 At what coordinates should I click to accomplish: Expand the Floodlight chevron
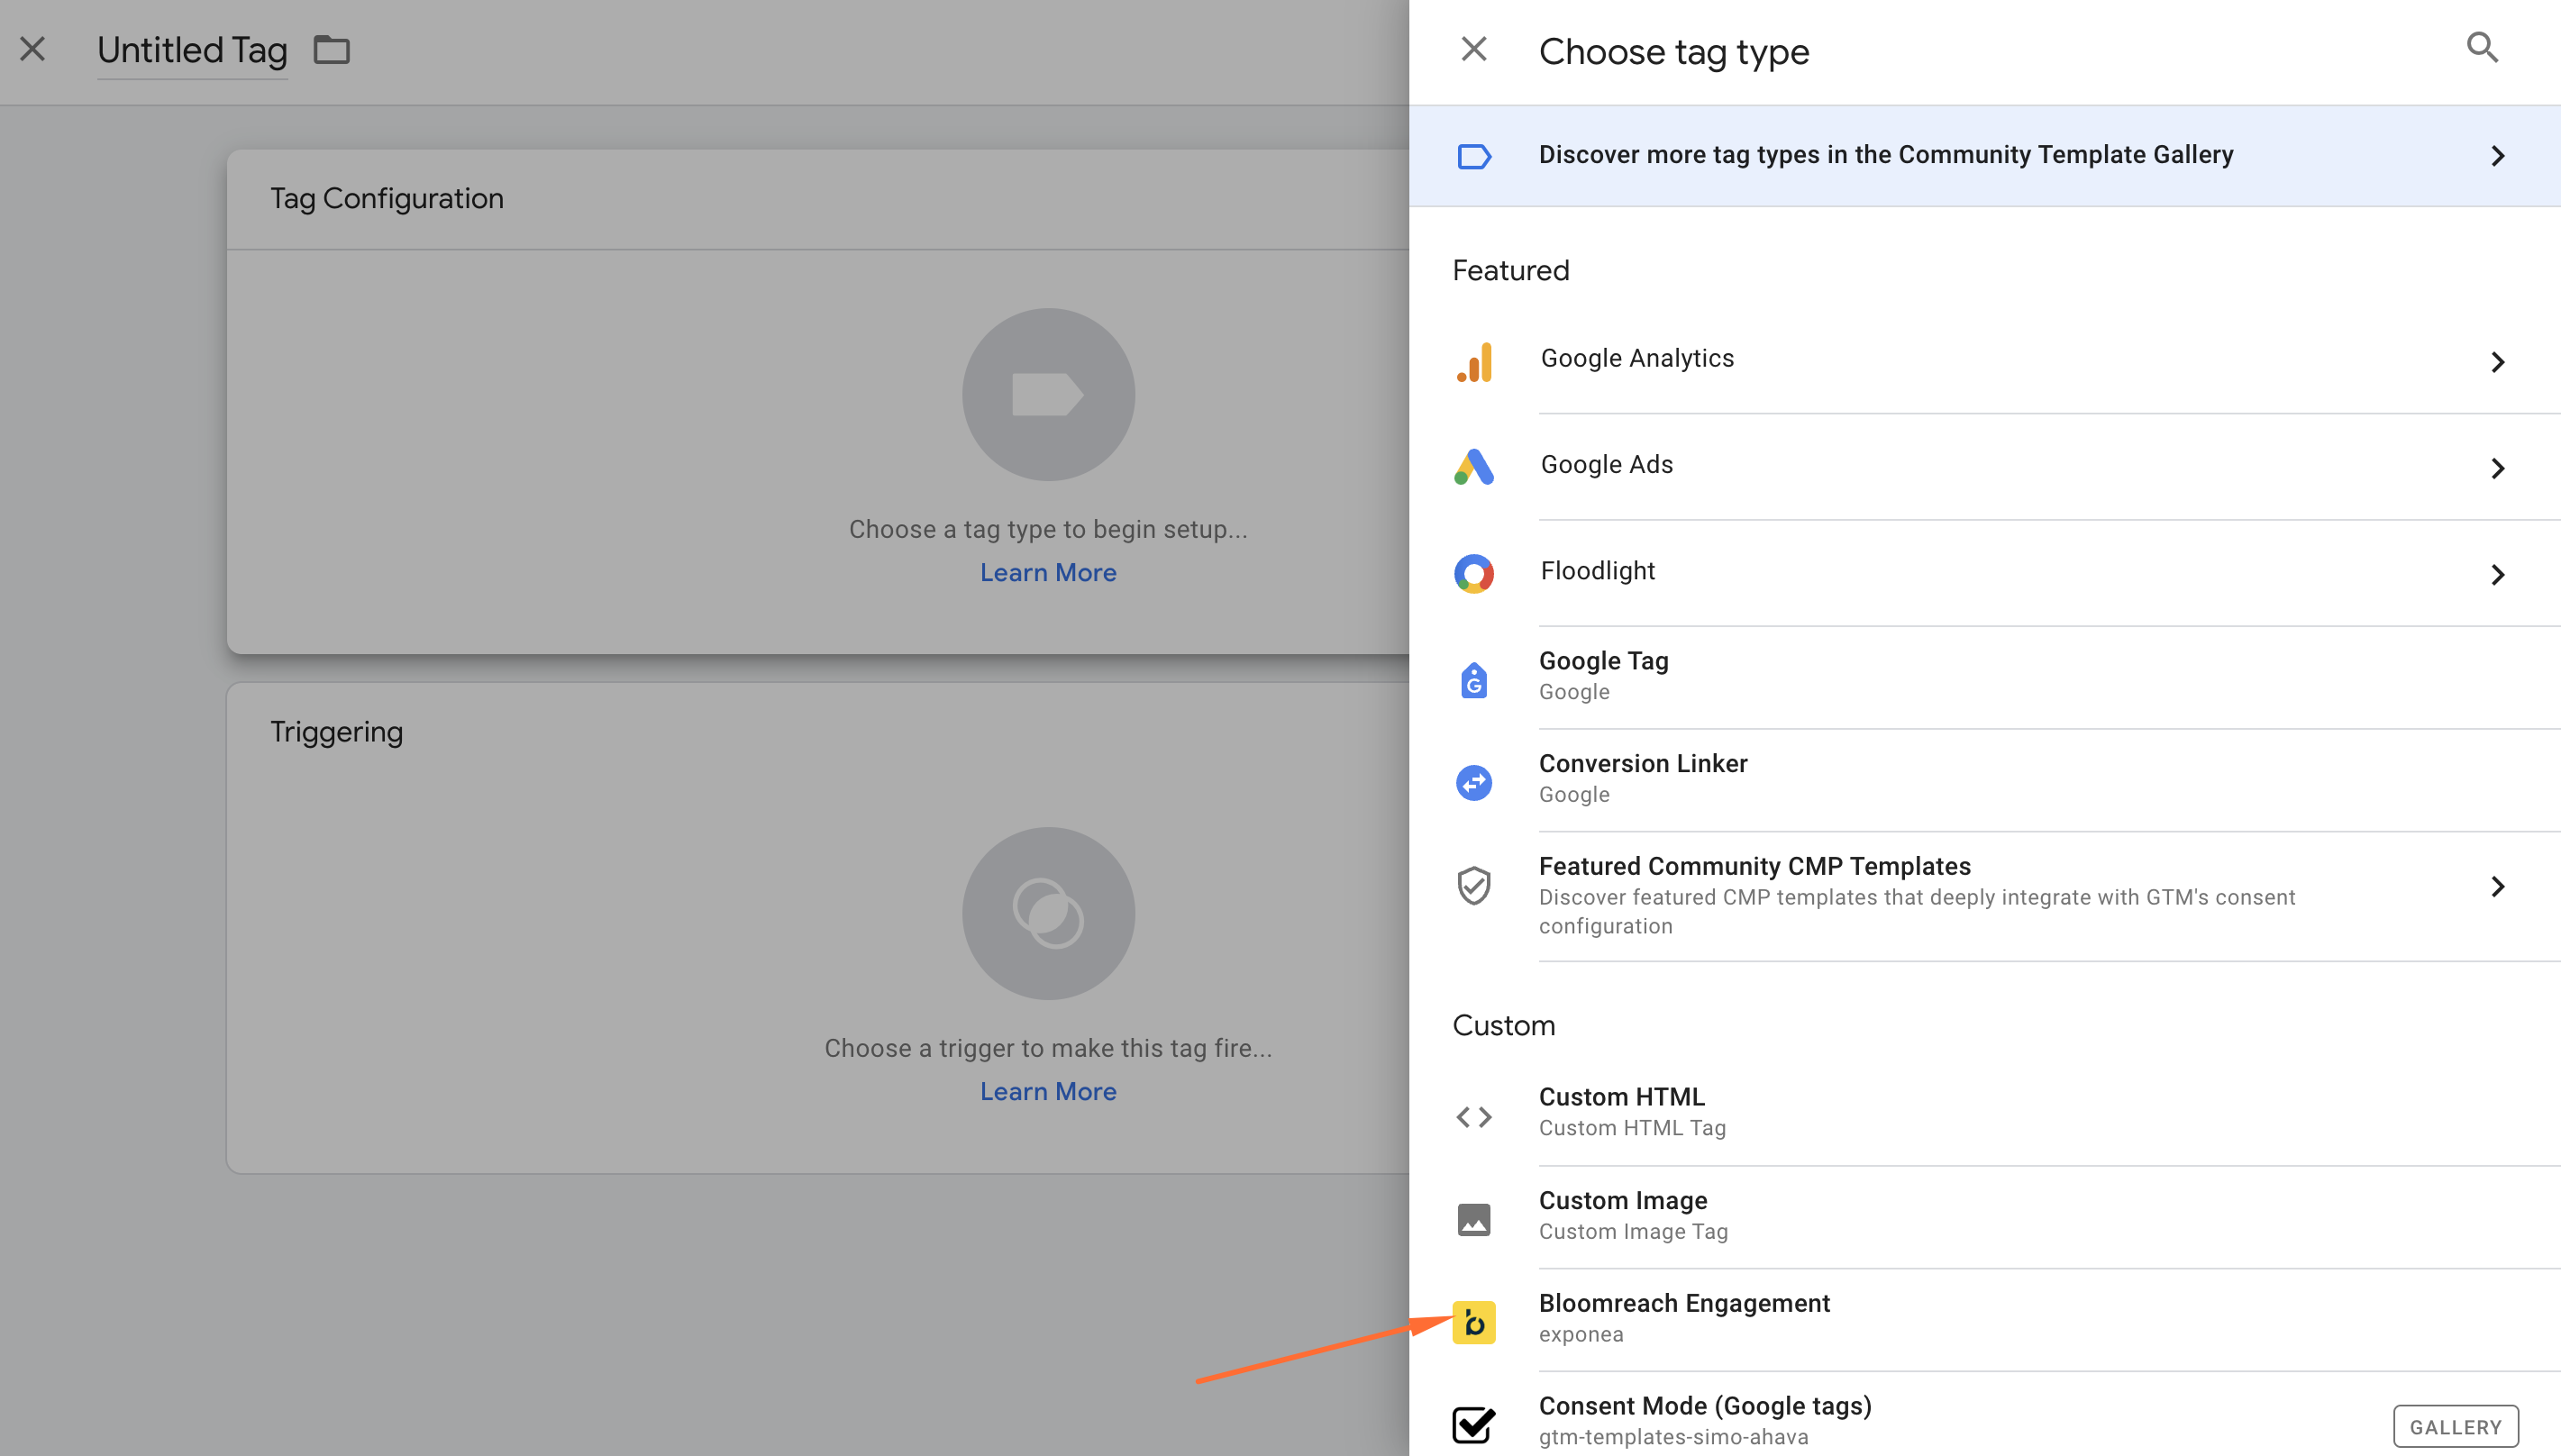pos(2497,574)
